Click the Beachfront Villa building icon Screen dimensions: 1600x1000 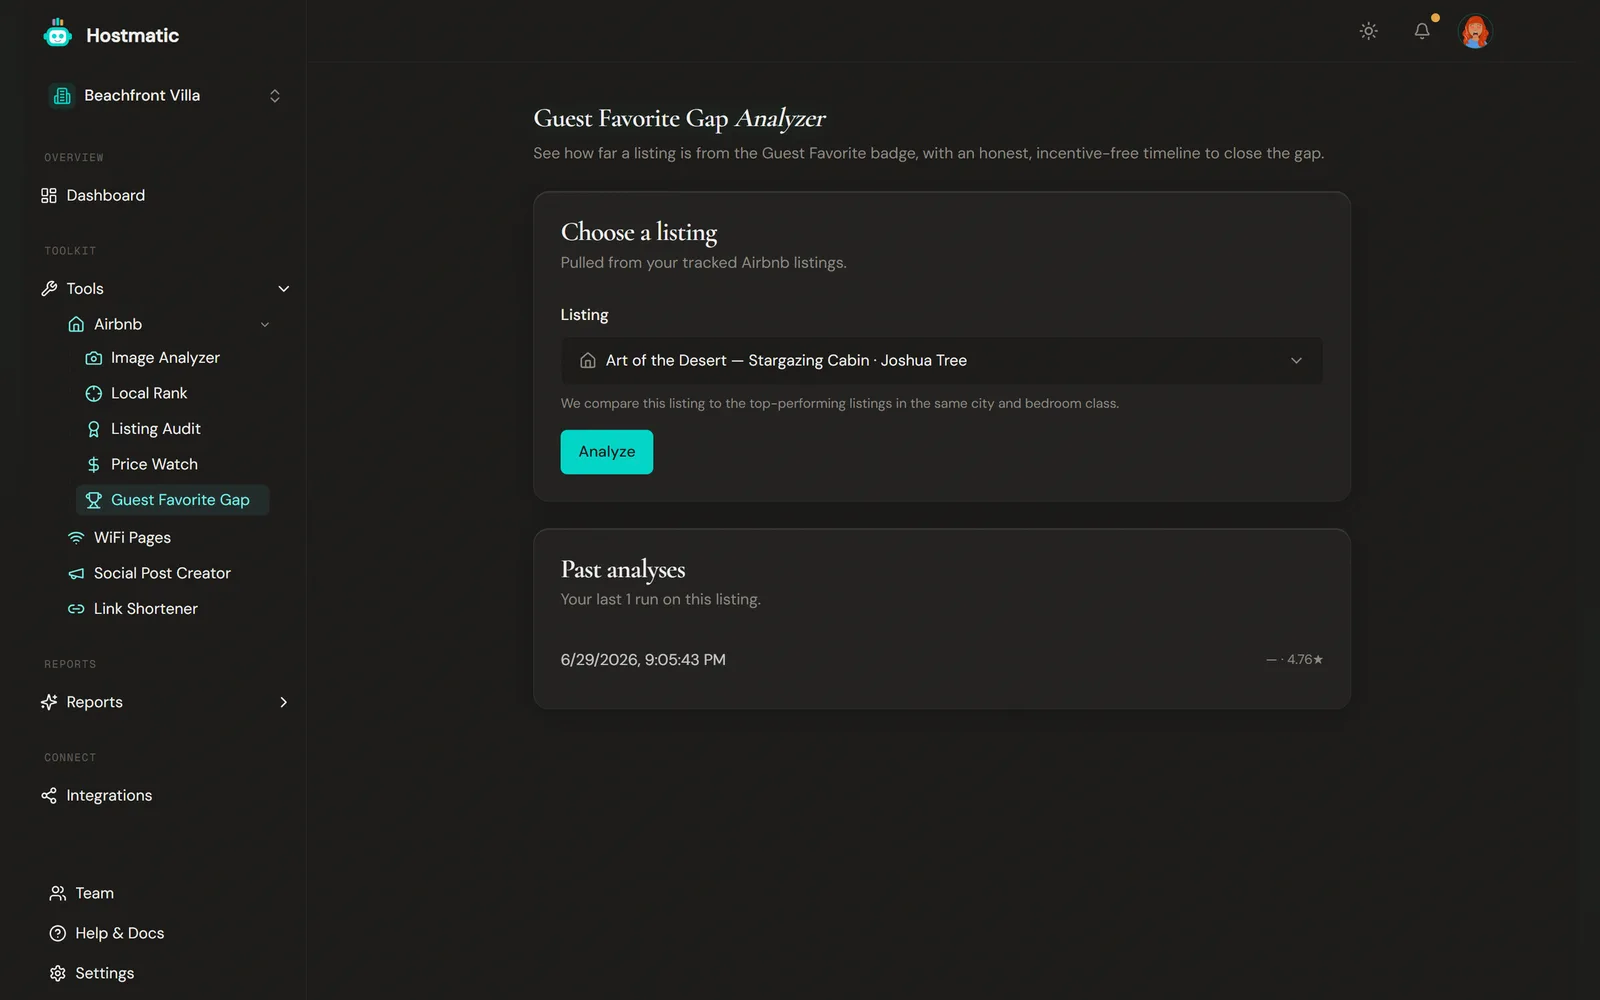pyautogui.click(x=62, y=96)
